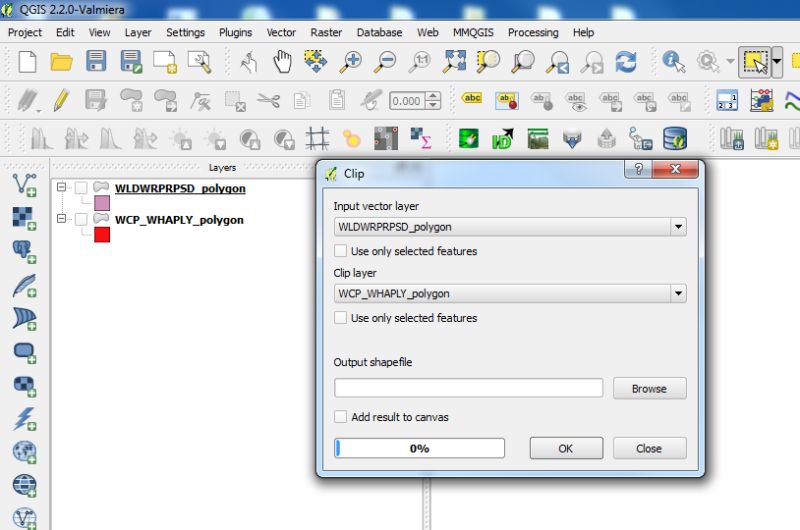
Task: Click the pink WLDWRPRPSD_polygon color swatch
Action: pyautogui.click(x=102, y=203)
